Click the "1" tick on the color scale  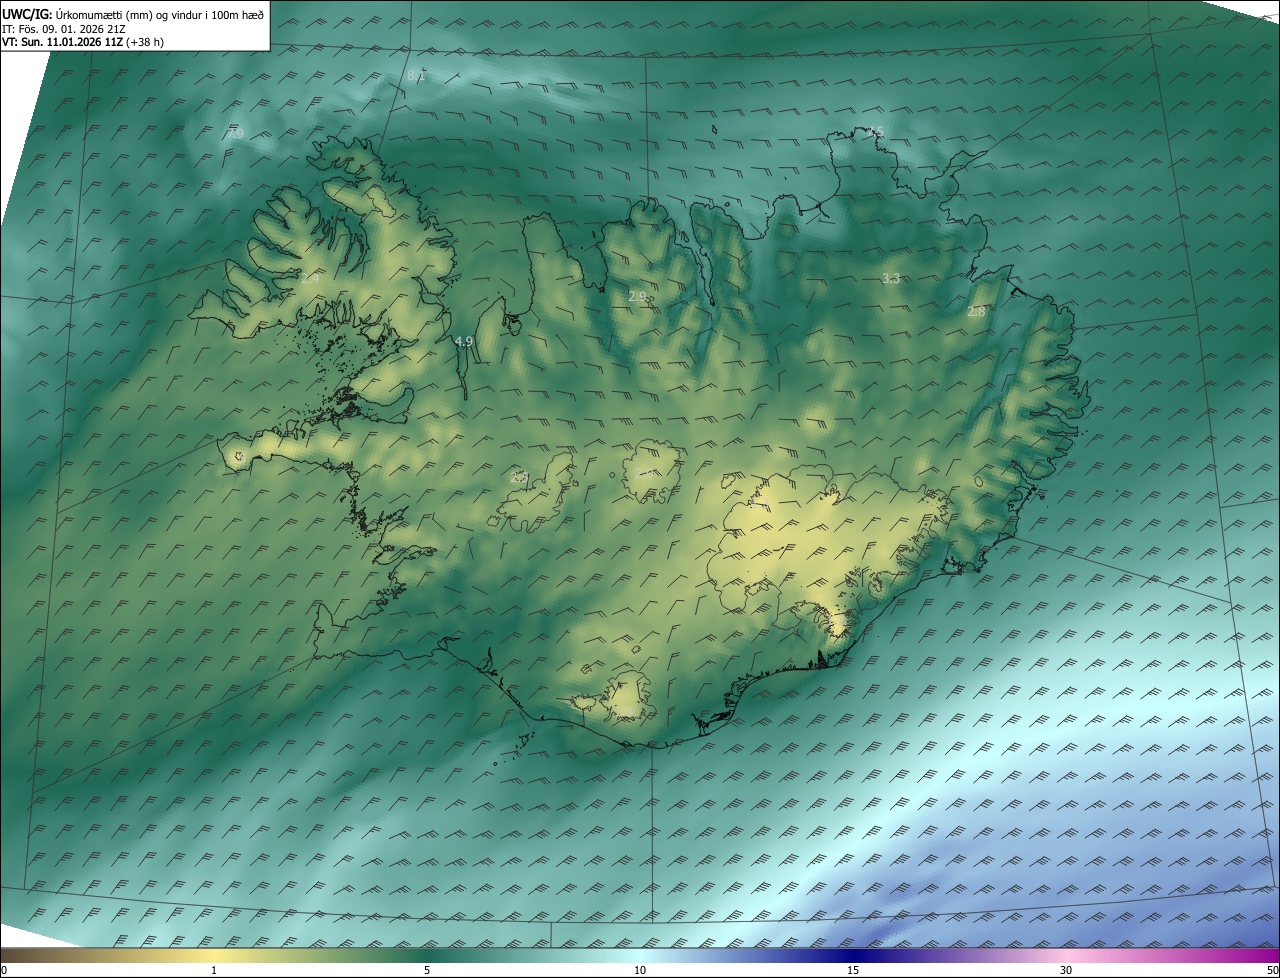[214, 970]
